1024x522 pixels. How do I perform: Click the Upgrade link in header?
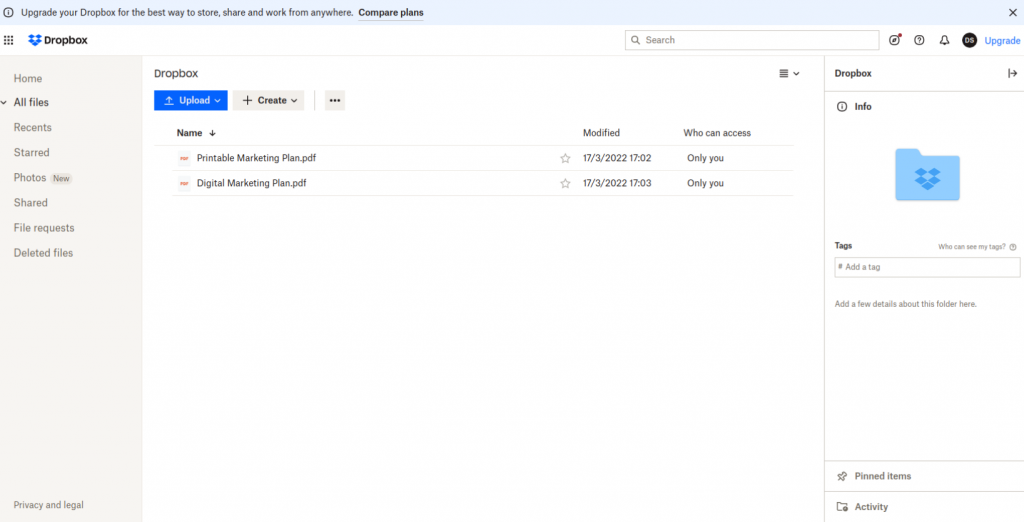(x=1002, y=41)
